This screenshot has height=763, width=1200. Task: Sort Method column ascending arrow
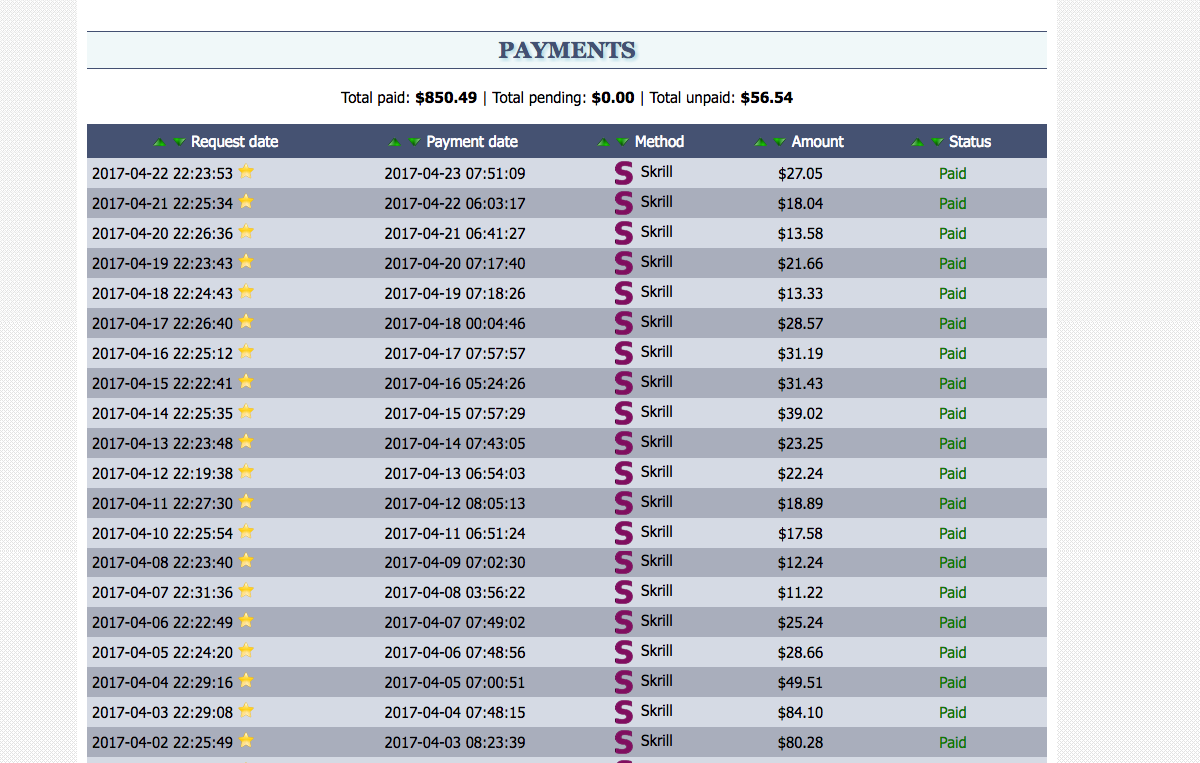pyautogui.click(x=603, y=142)
